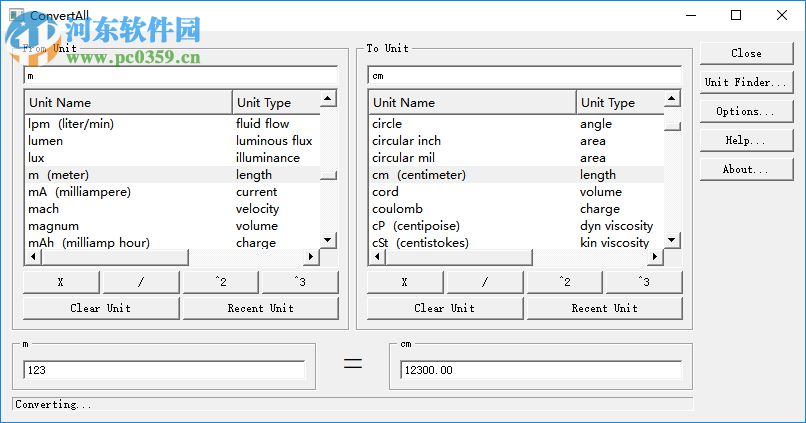Click Clear Unit under From Unit
Screen dimensions: 806x423
click(101, 308)
